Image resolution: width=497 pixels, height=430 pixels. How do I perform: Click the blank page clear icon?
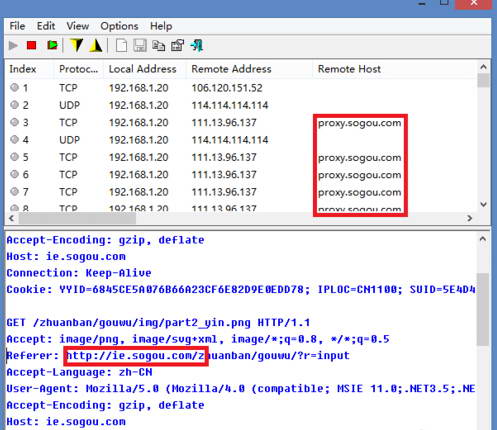point(121,45)
